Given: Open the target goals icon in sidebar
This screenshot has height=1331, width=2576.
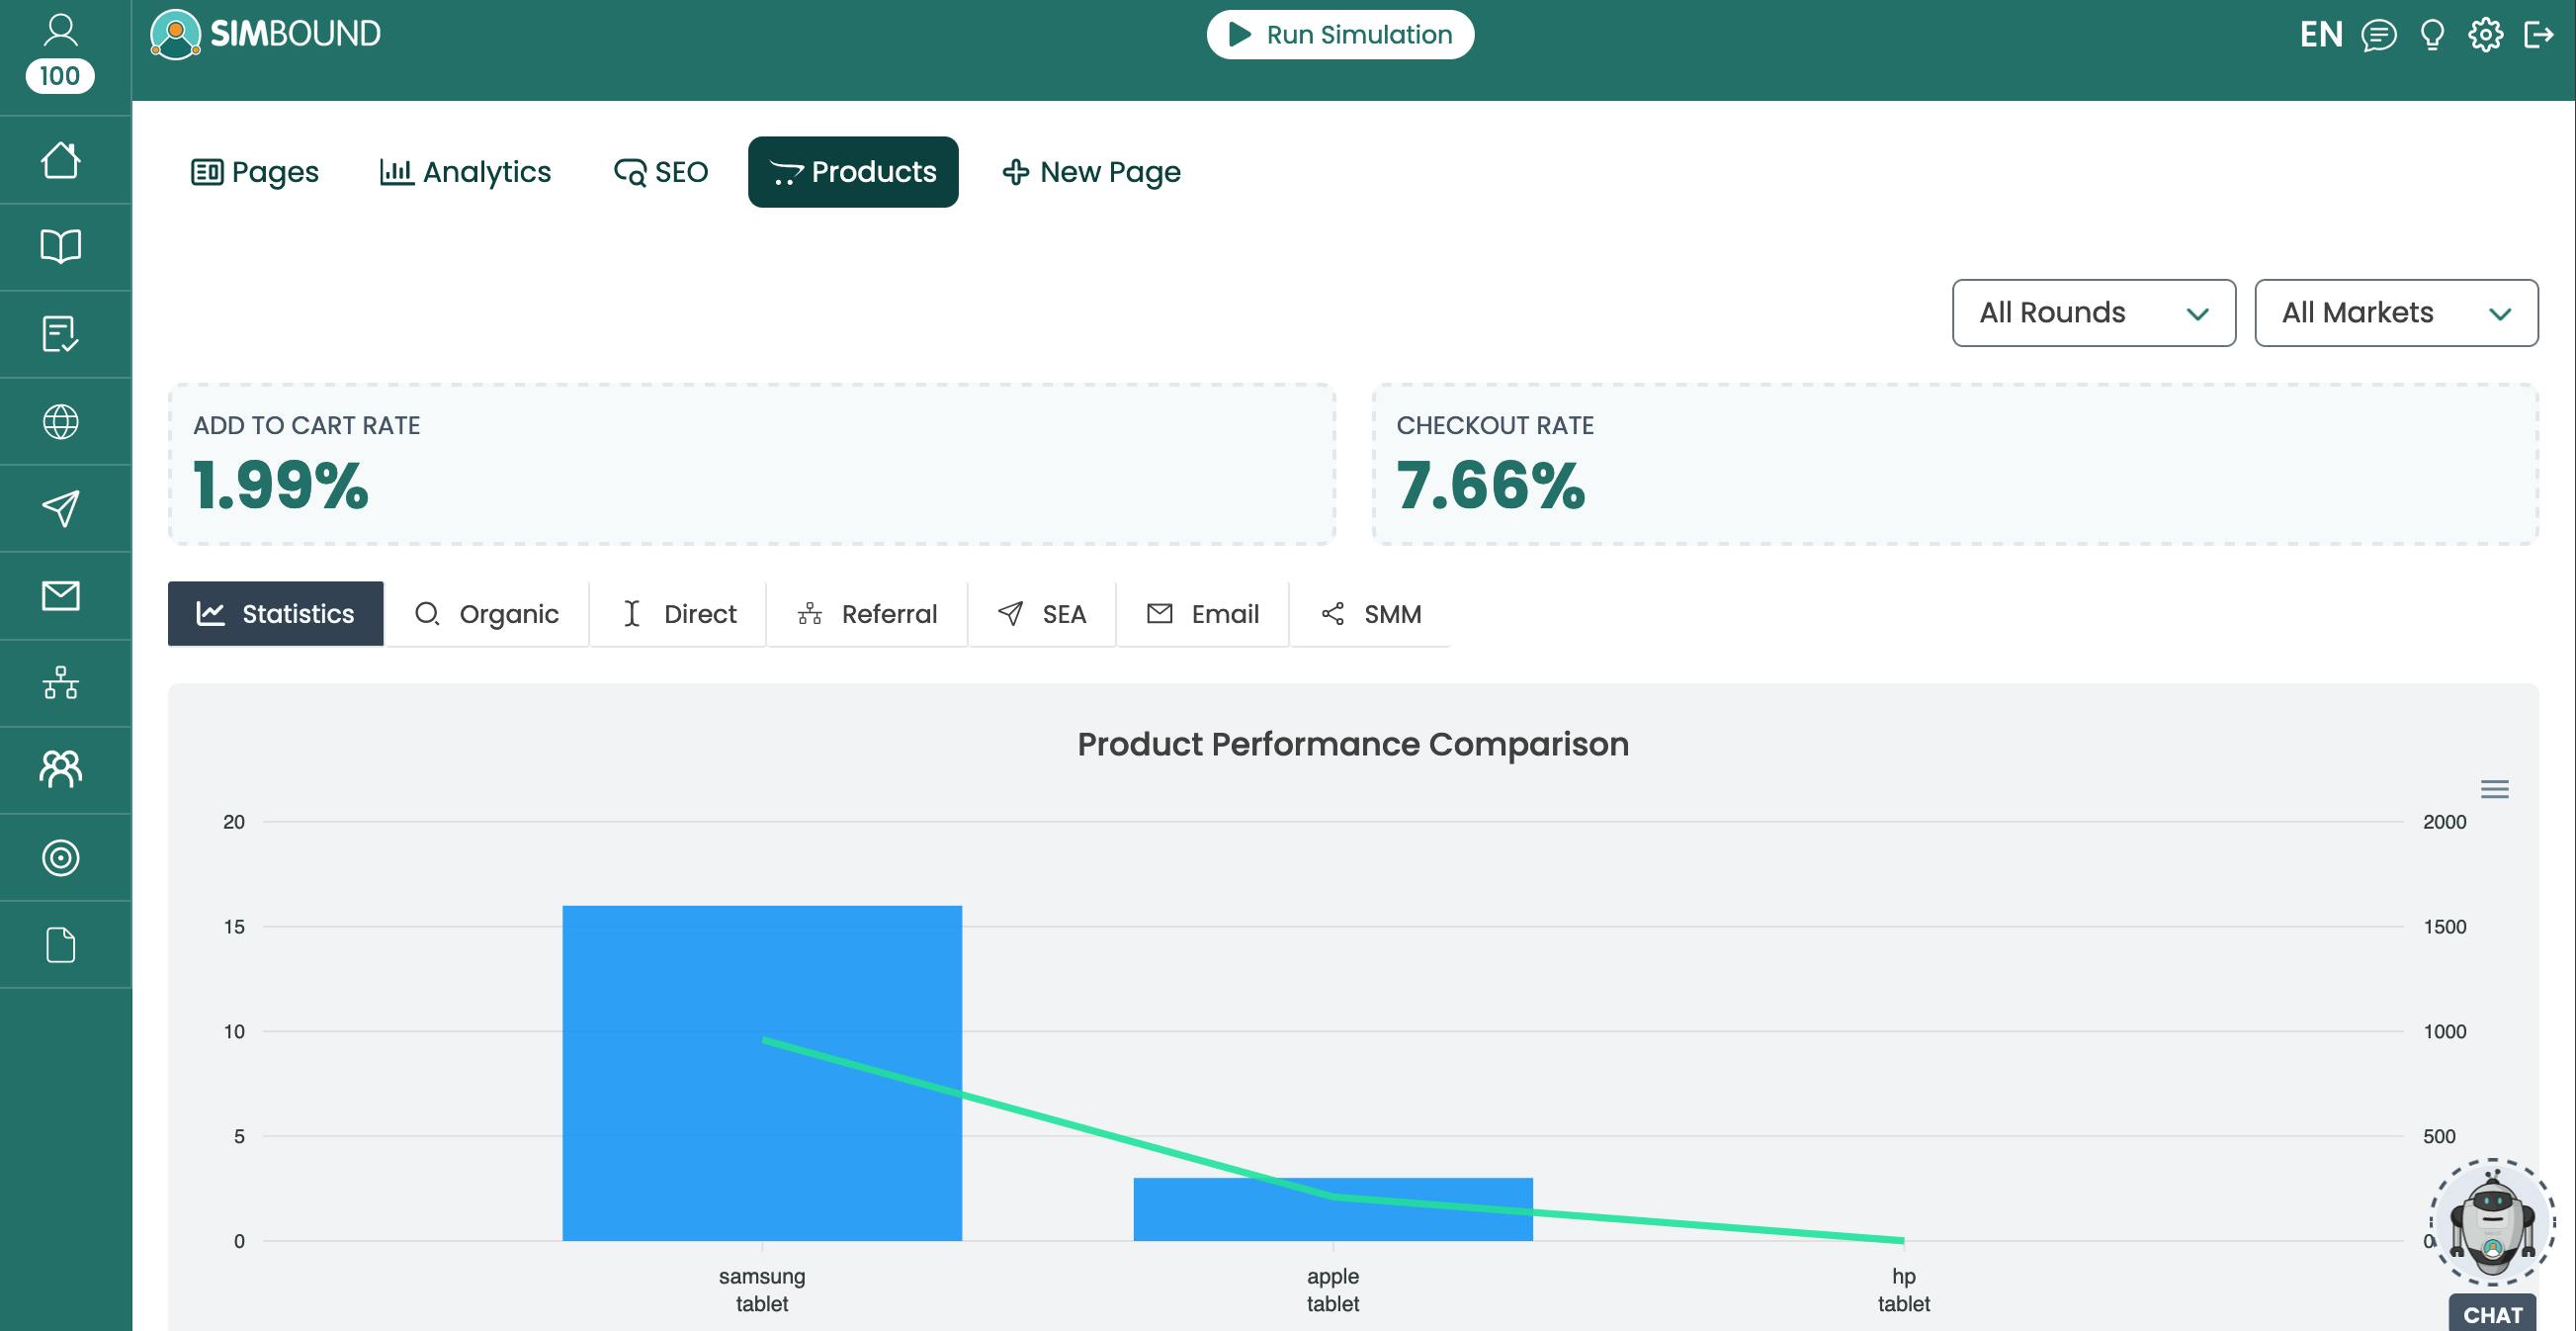Looking at the screenshot, I should [61, 857].
